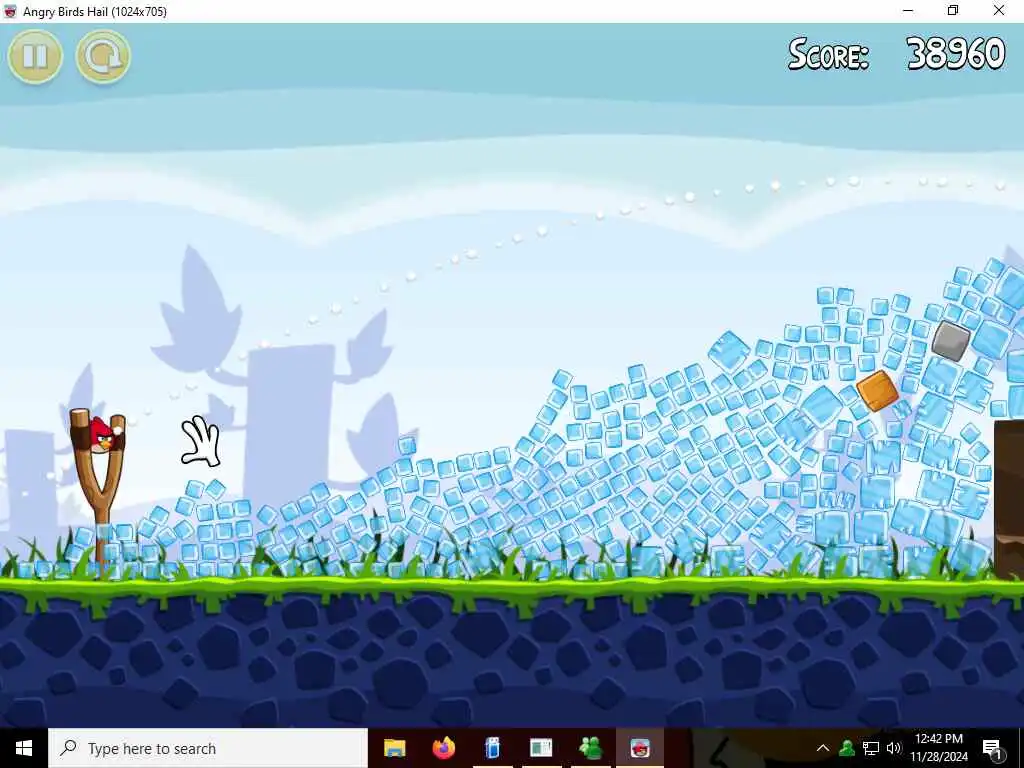Minimize the Angry Birds window
The image size is (1024, 768).
click(908, 10)
